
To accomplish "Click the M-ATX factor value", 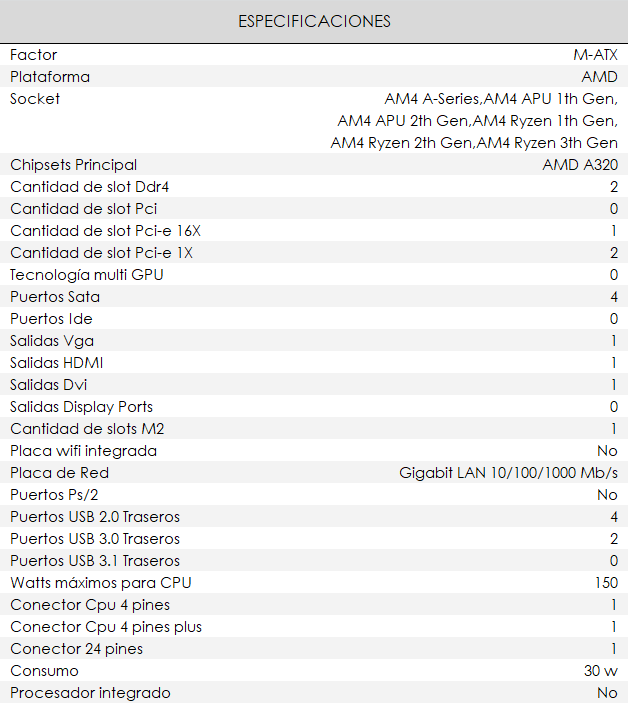I will [x=595, y=55].
